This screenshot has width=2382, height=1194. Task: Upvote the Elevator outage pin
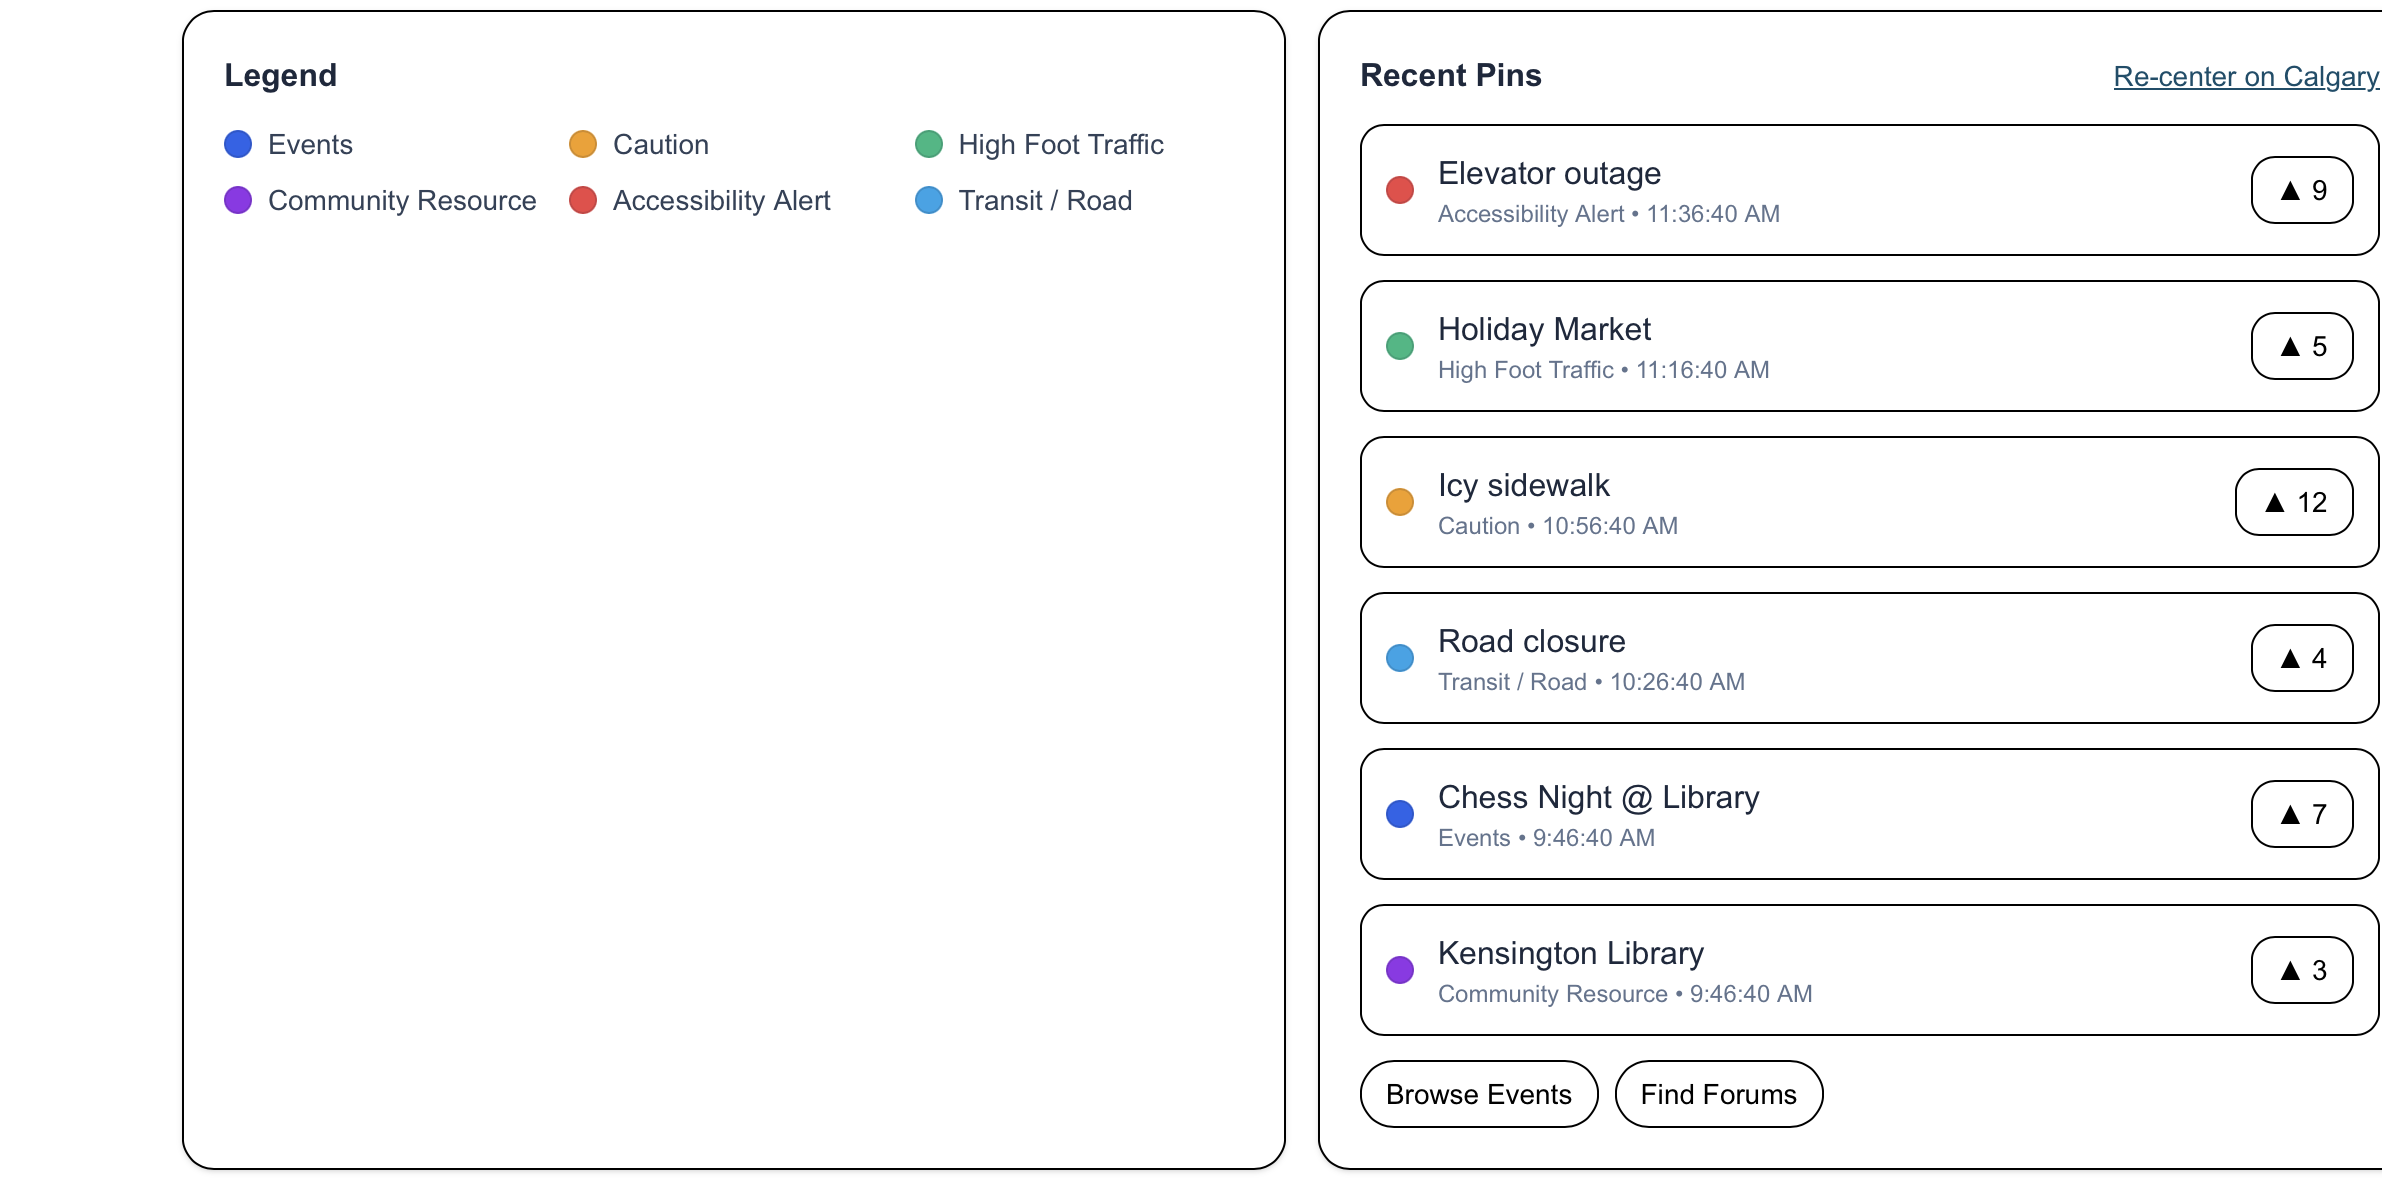coord(2301,190)
